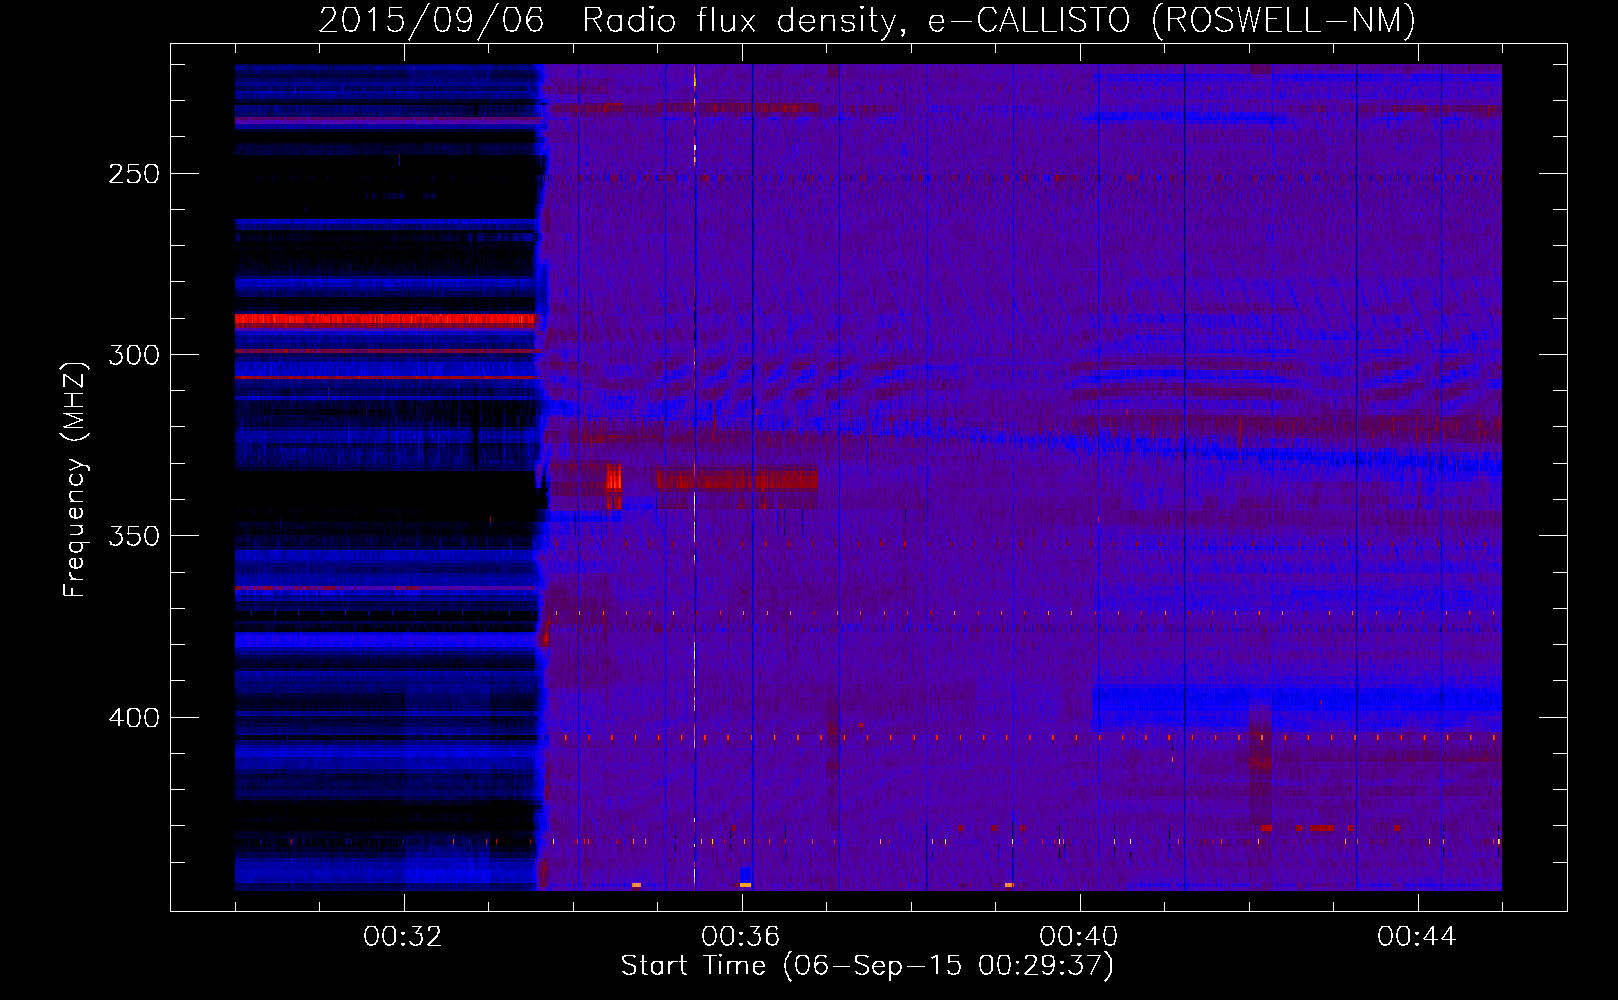This screenshot has width=1618, height=1000.
Task: Click the 400 frequency tick label
Action: pos(134,718)
